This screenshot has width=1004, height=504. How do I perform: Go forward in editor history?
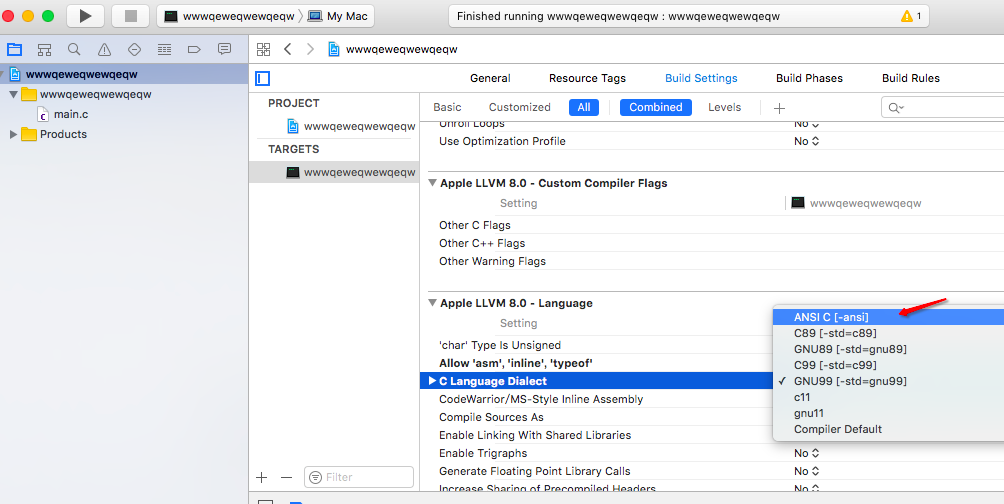click(x=311, y=49)
